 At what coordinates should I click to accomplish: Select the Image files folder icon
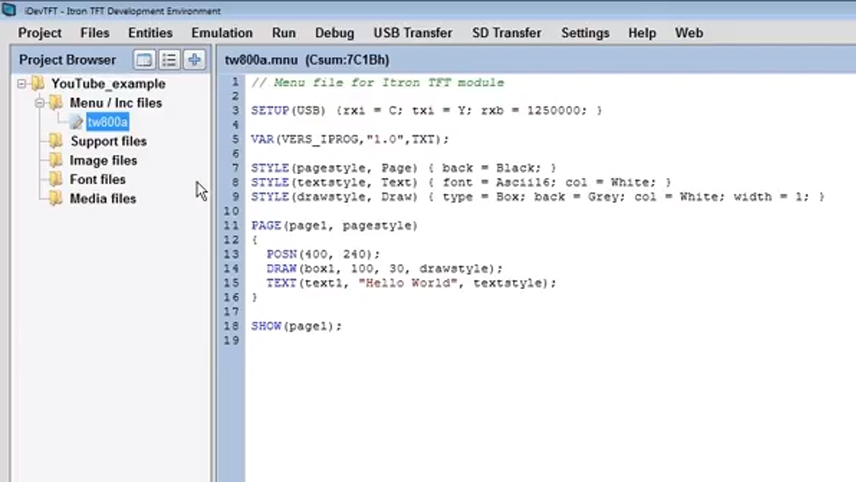point(56,160)
